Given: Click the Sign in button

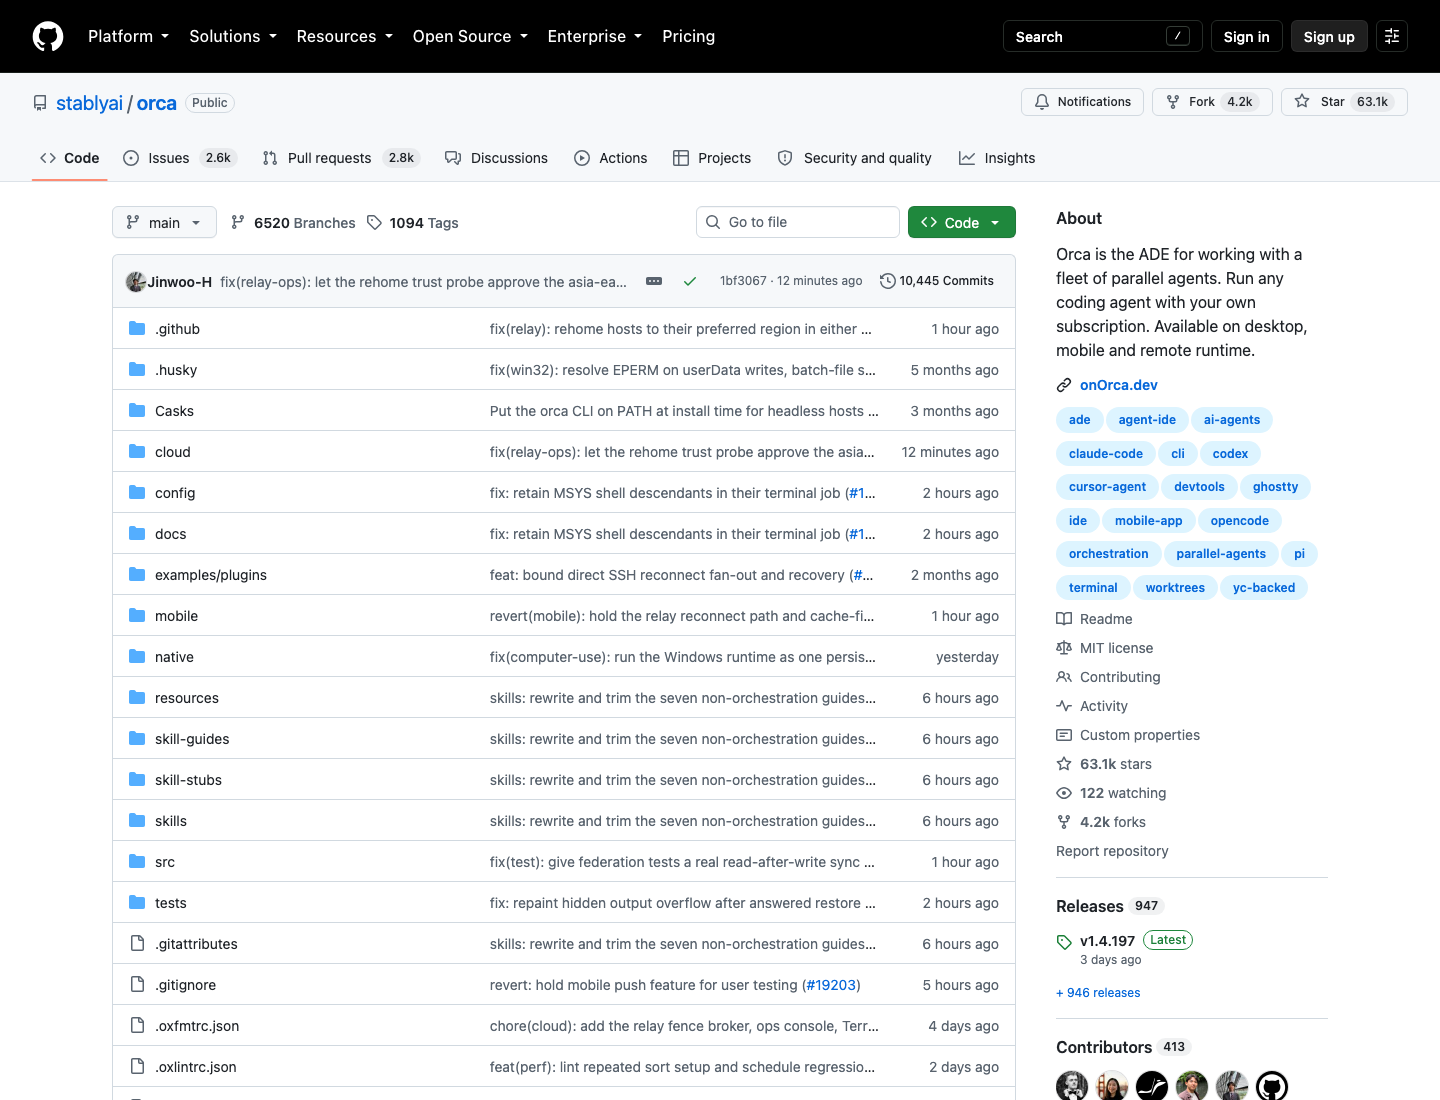Looking at the screenshot, I should (x=1246, y=36).
